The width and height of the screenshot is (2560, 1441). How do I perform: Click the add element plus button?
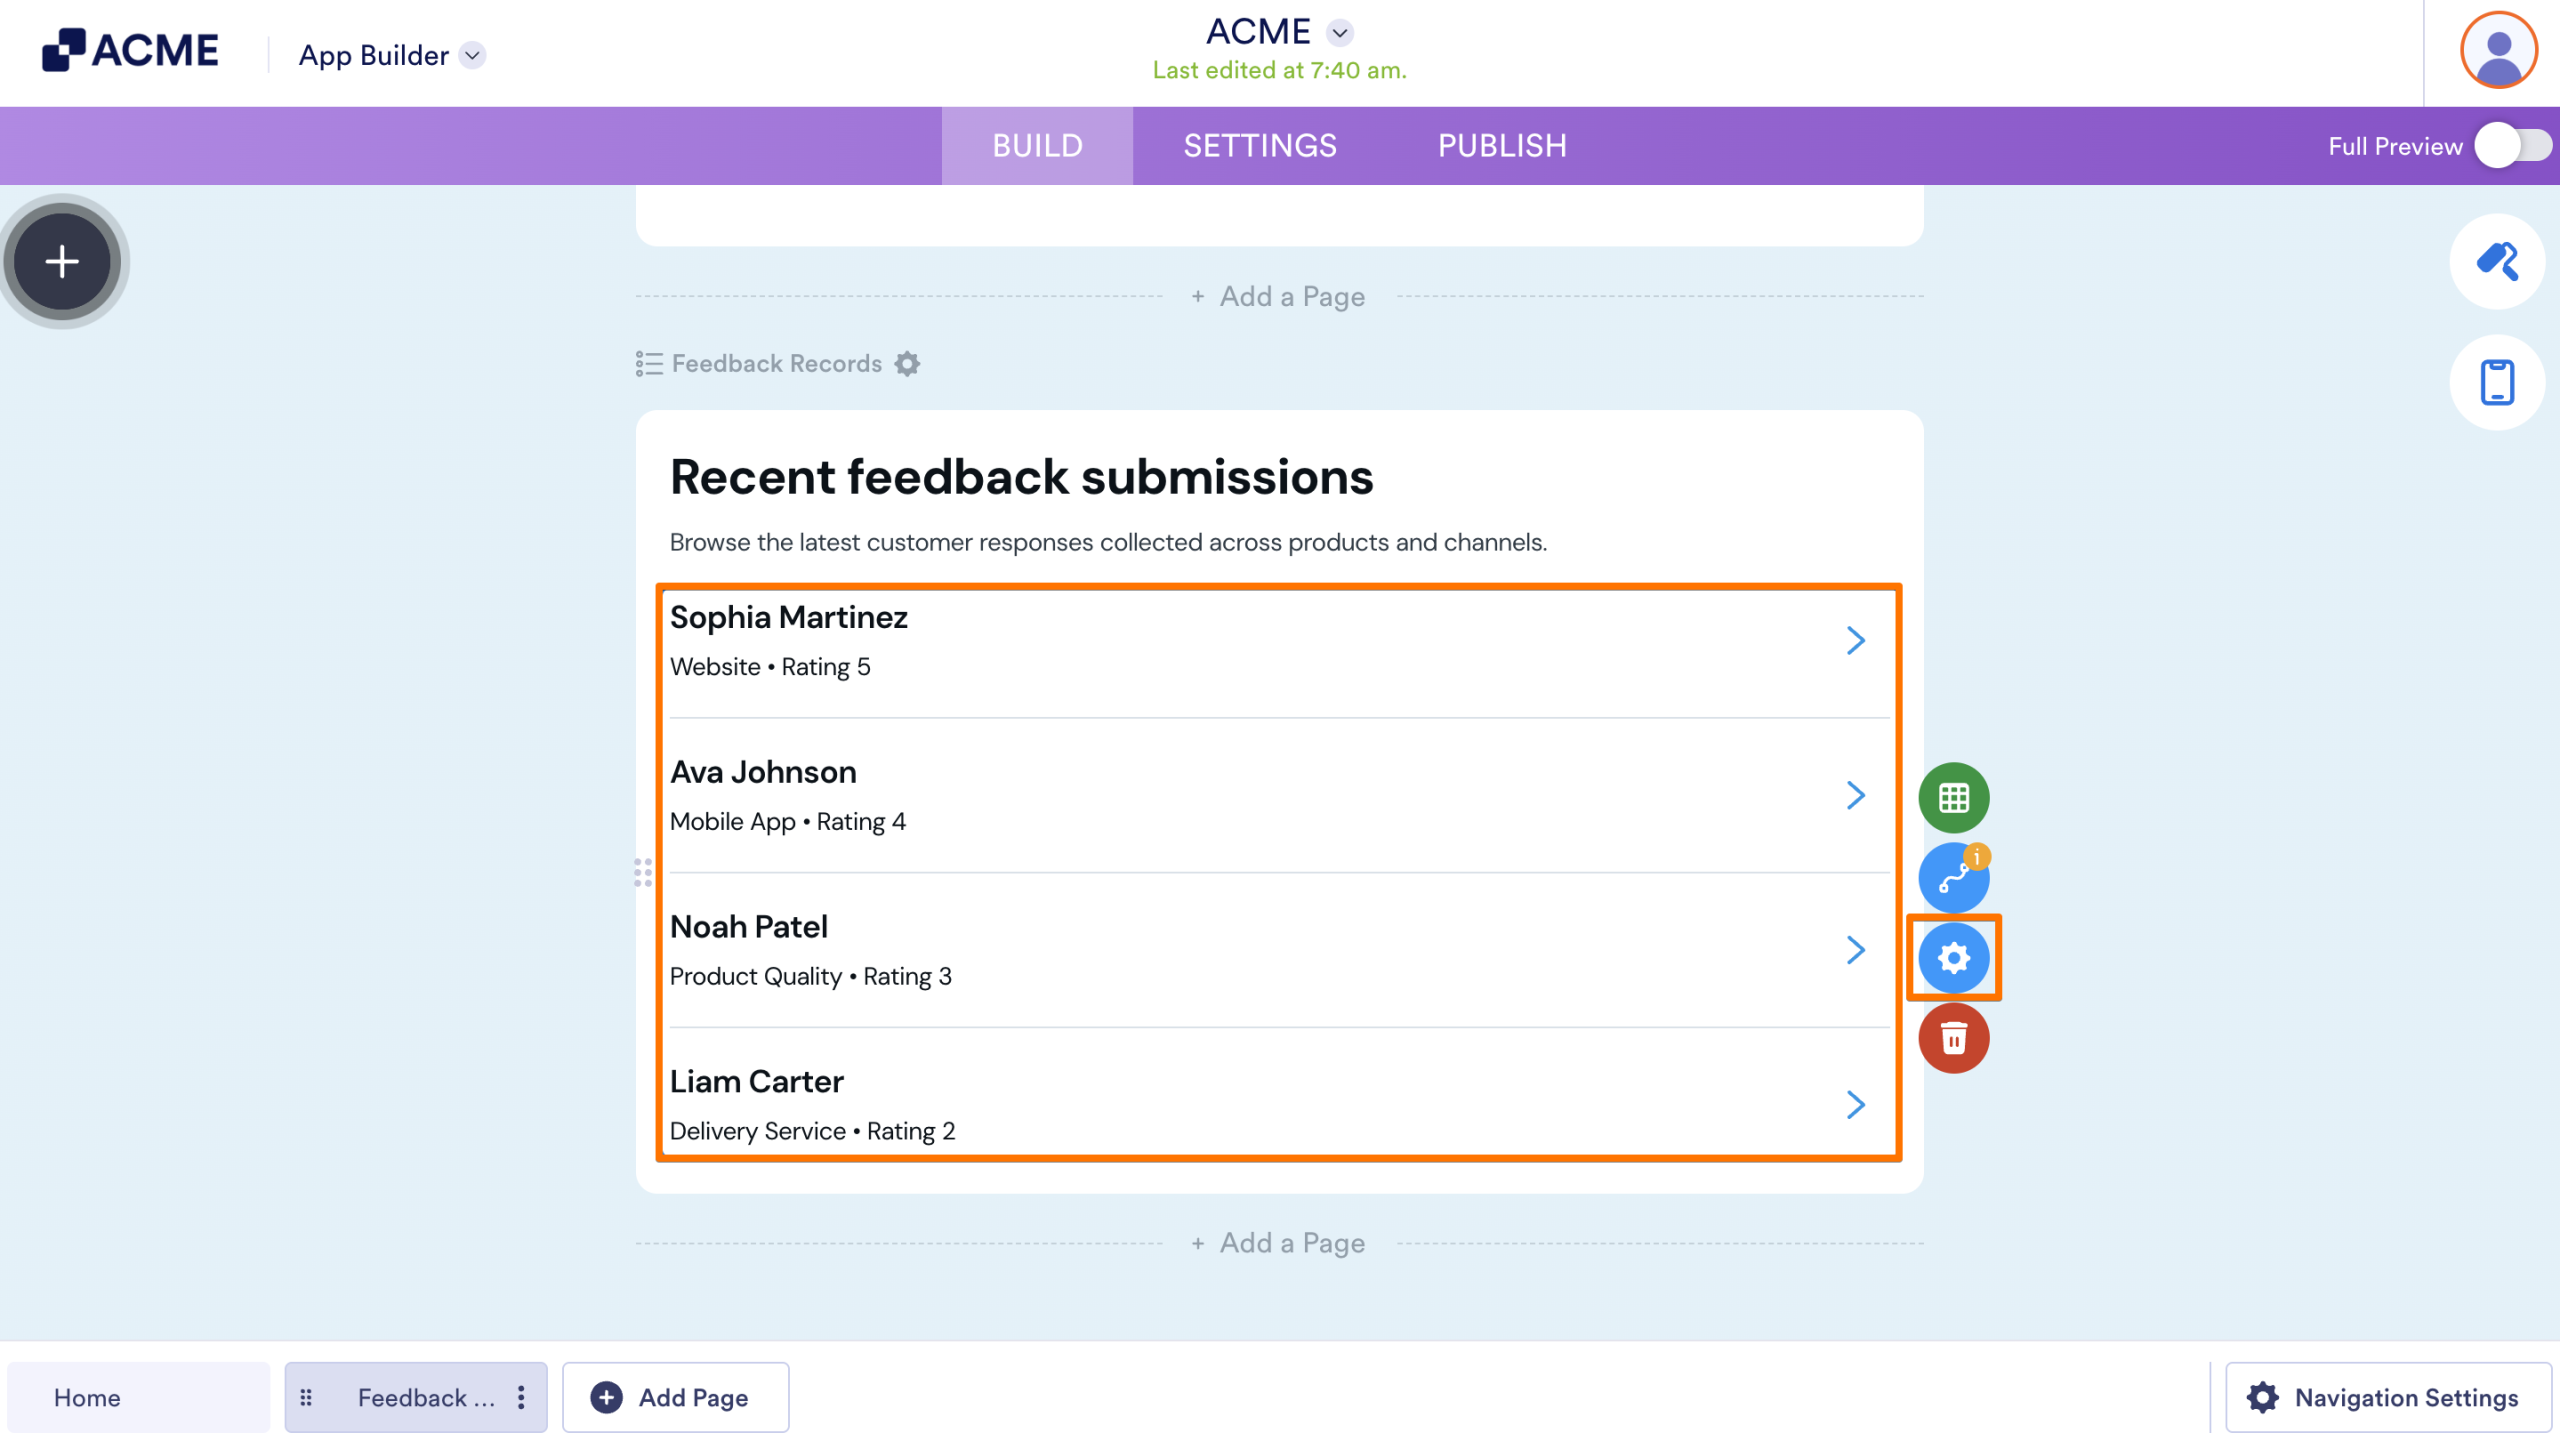click(x=62, y=261)
